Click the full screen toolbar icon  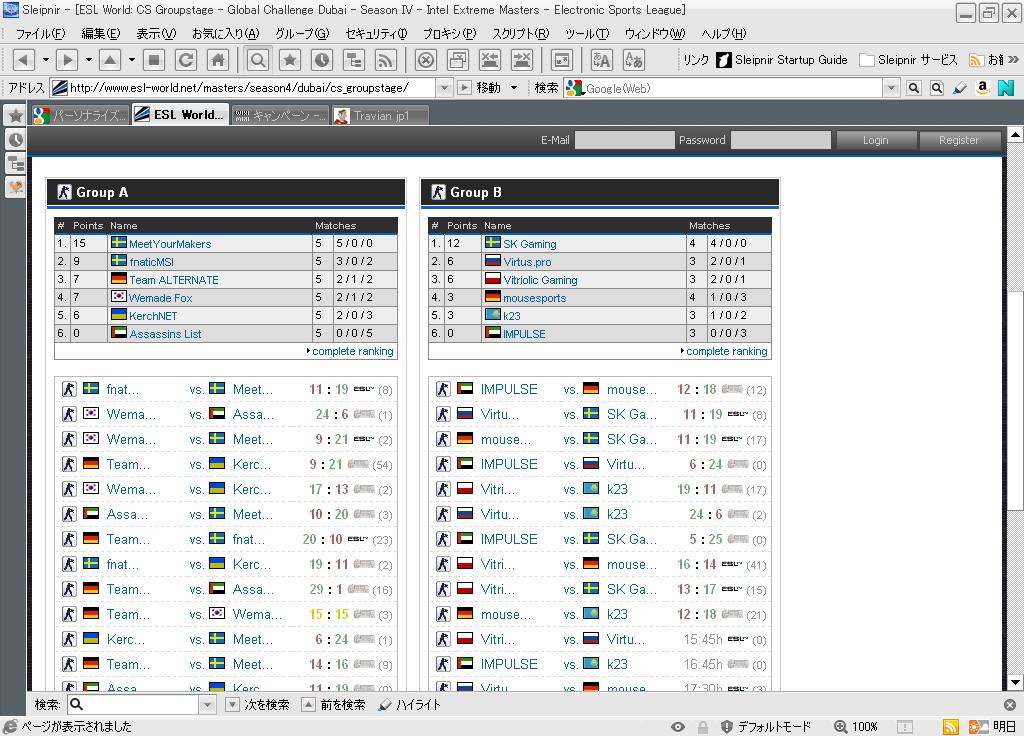coord(562,60)
